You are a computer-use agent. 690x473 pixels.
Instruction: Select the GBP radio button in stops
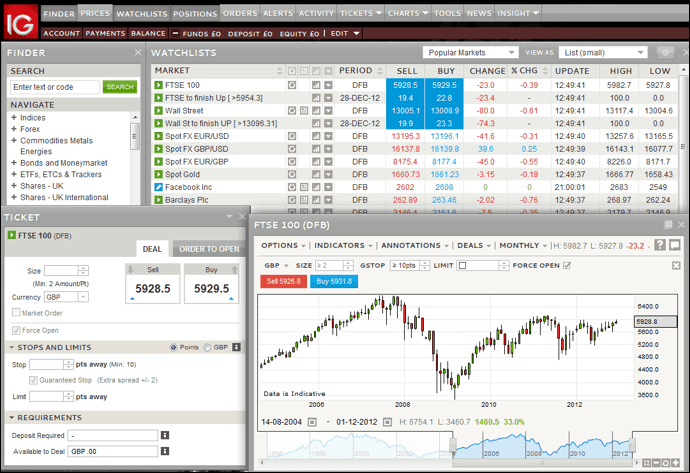pos(207,347)
